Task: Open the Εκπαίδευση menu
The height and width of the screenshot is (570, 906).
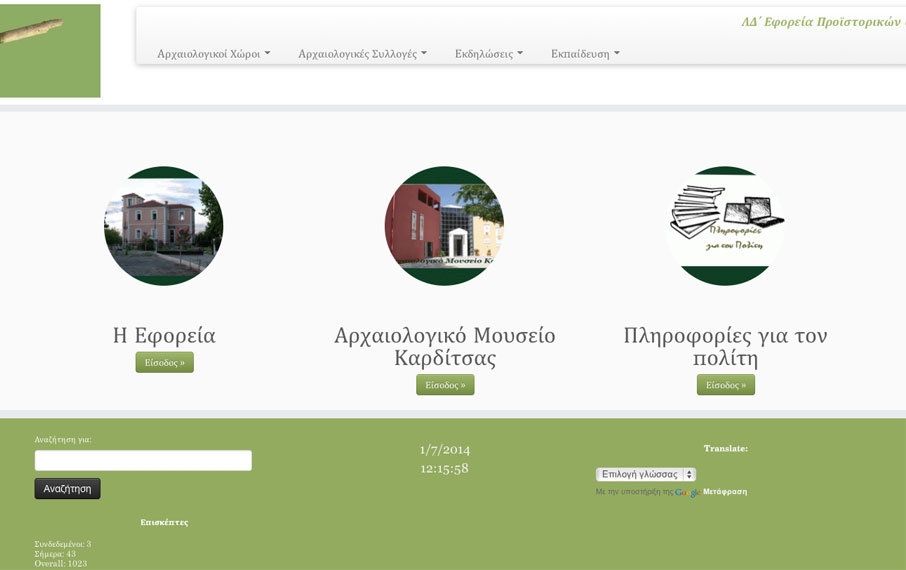Action: point(585,54)
